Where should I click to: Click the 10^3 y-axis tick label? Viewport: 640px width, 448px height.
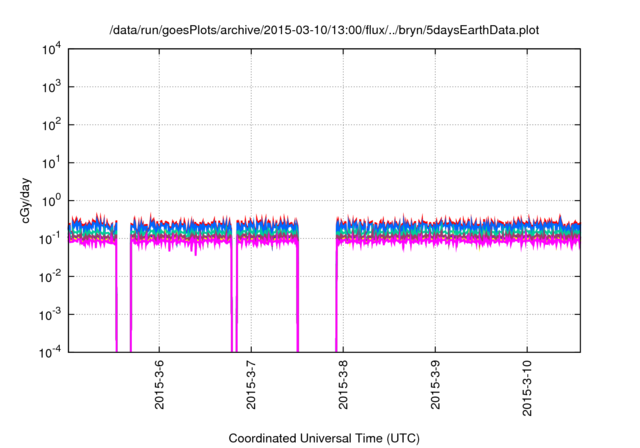51,87
